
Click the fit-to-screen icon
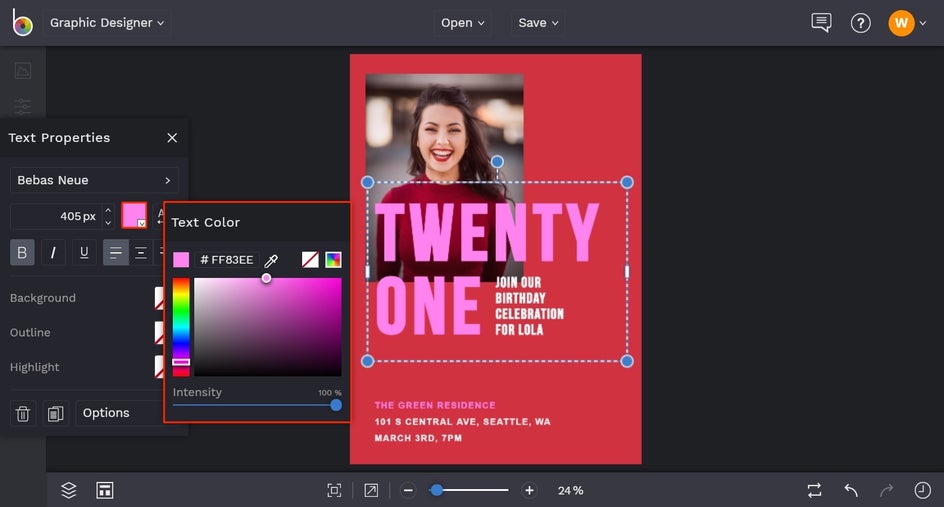click(x=334, y=490)
